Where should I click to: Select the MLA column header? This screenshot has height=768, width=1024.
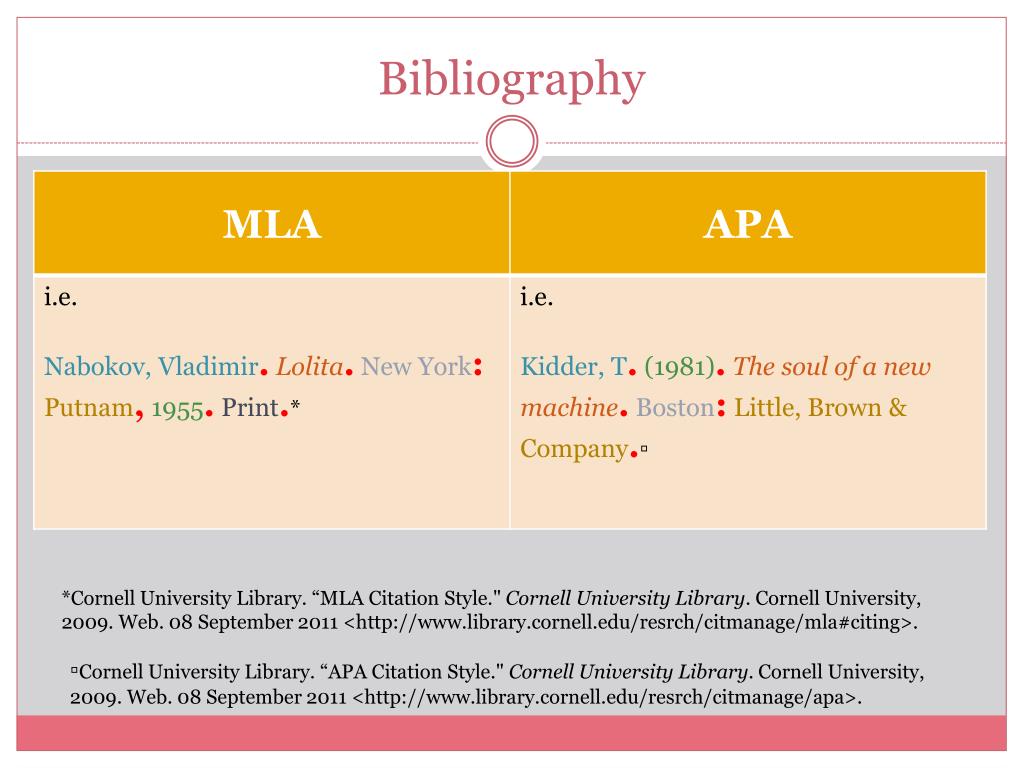[x=272, y=223]
